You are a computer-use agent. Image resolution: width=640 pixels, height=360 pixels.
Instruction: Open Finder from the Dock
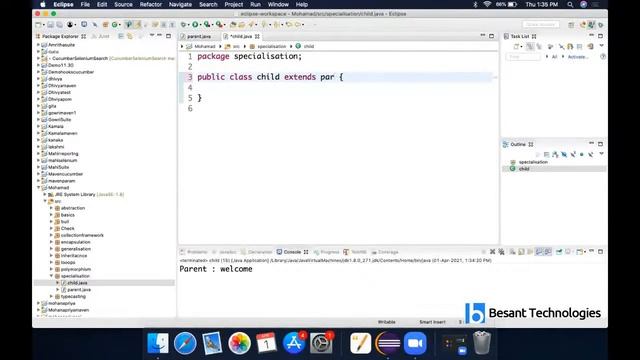158,343
